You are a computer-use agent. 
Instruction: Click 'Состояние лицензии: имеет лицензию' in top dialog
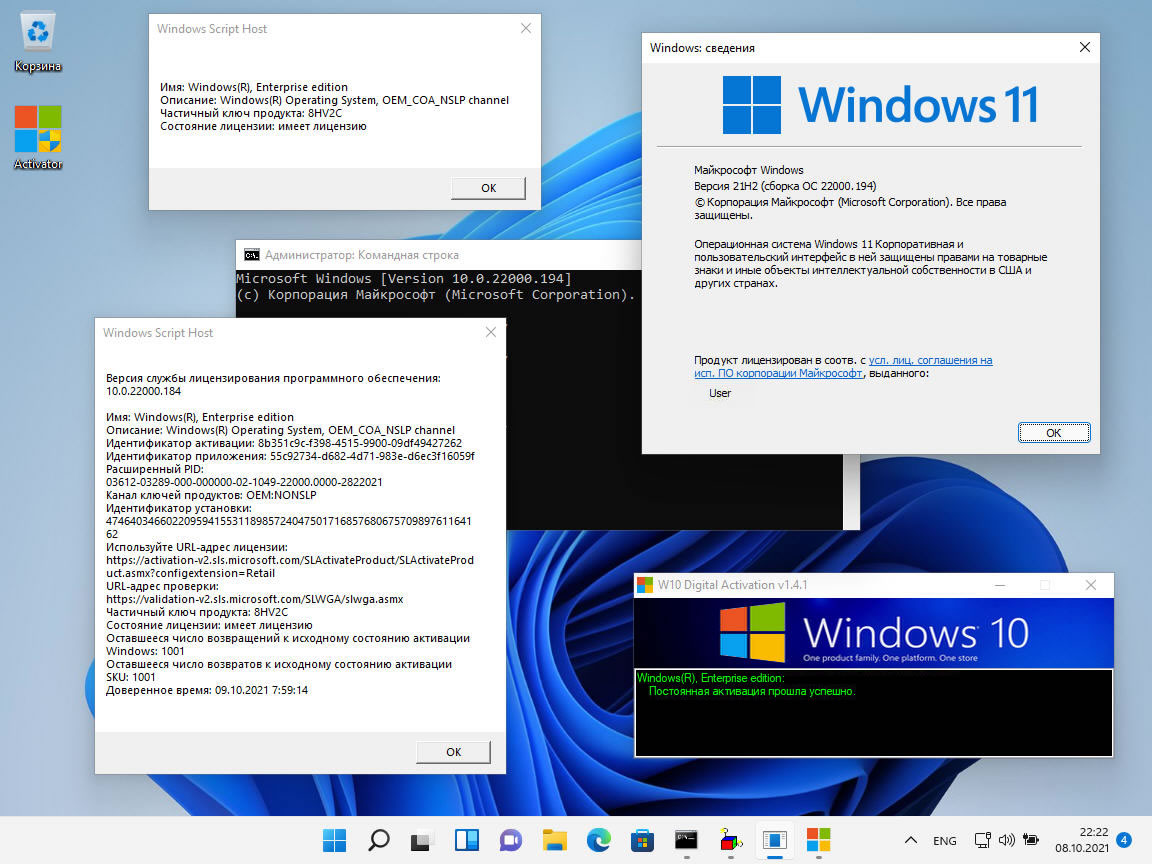click(263, 126)
